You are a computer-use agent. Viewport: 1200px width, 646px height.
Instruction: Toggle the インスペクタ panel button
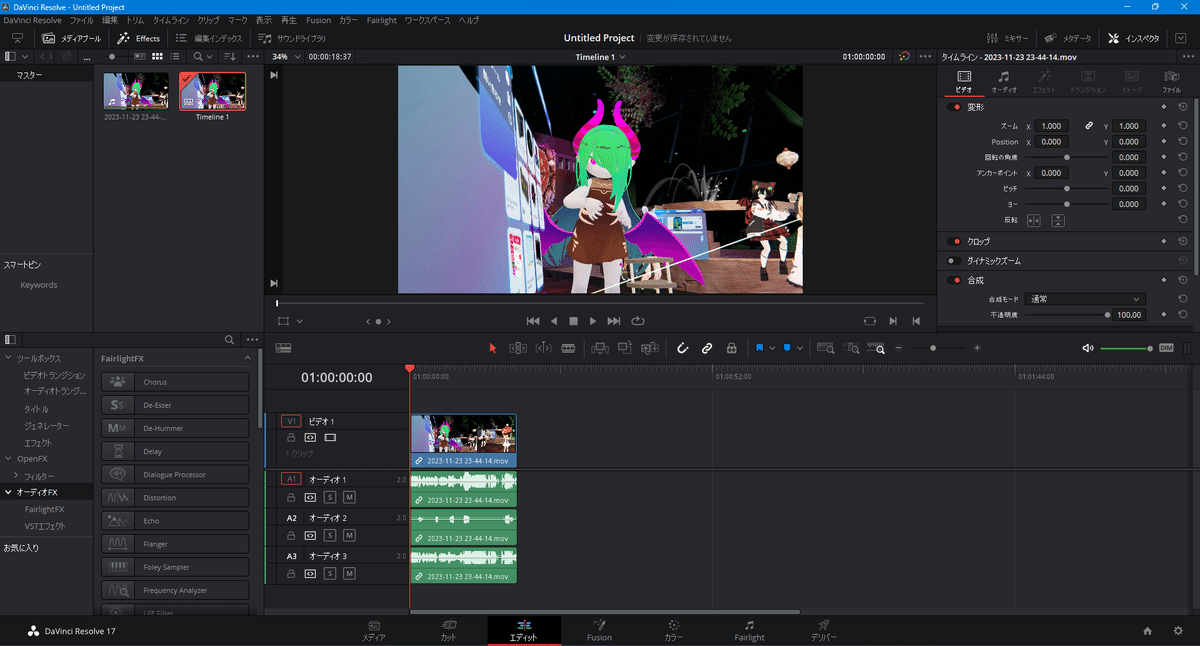point(1134,38)
